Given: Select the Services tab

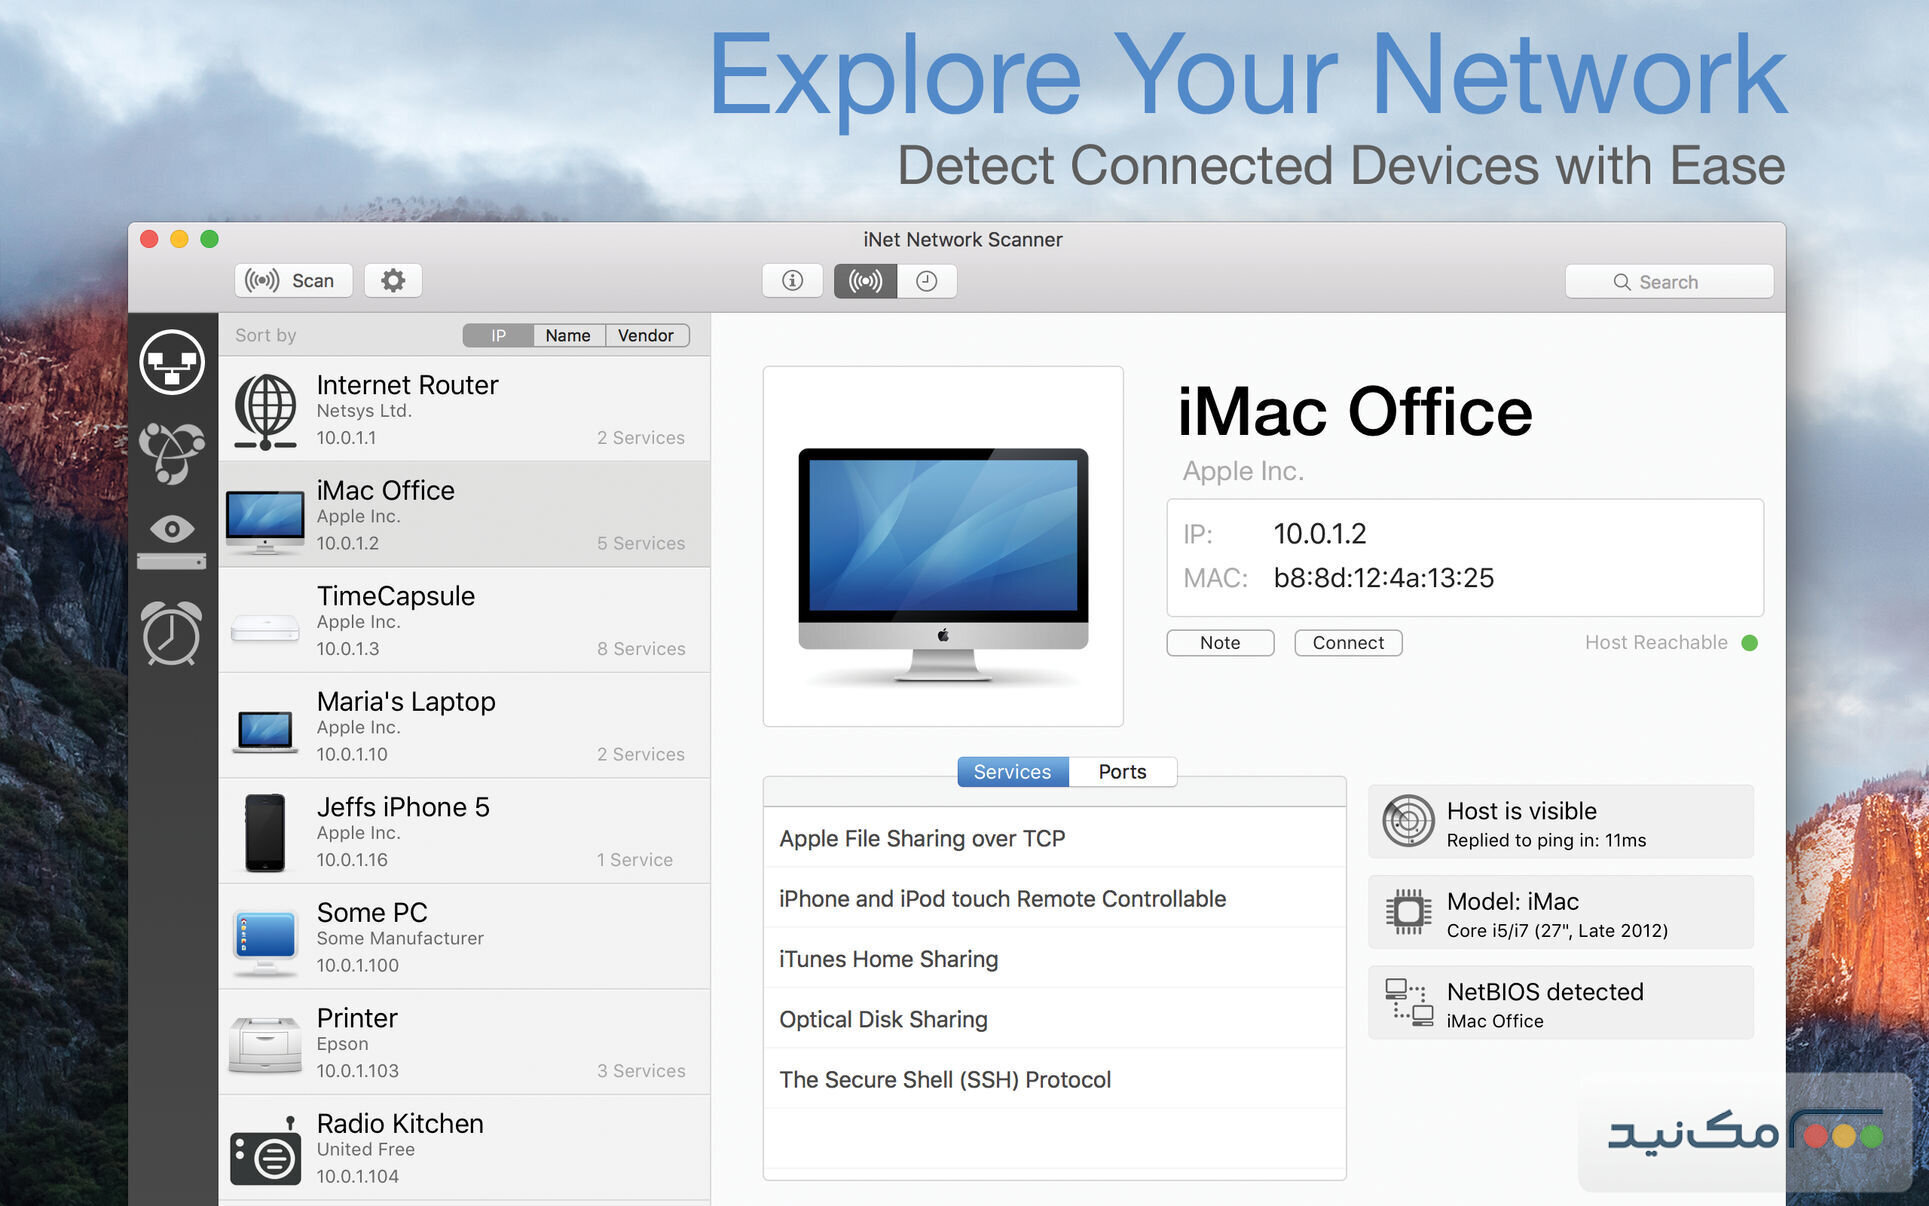Looking at the screenshot, I should (x=1011, y=771).
